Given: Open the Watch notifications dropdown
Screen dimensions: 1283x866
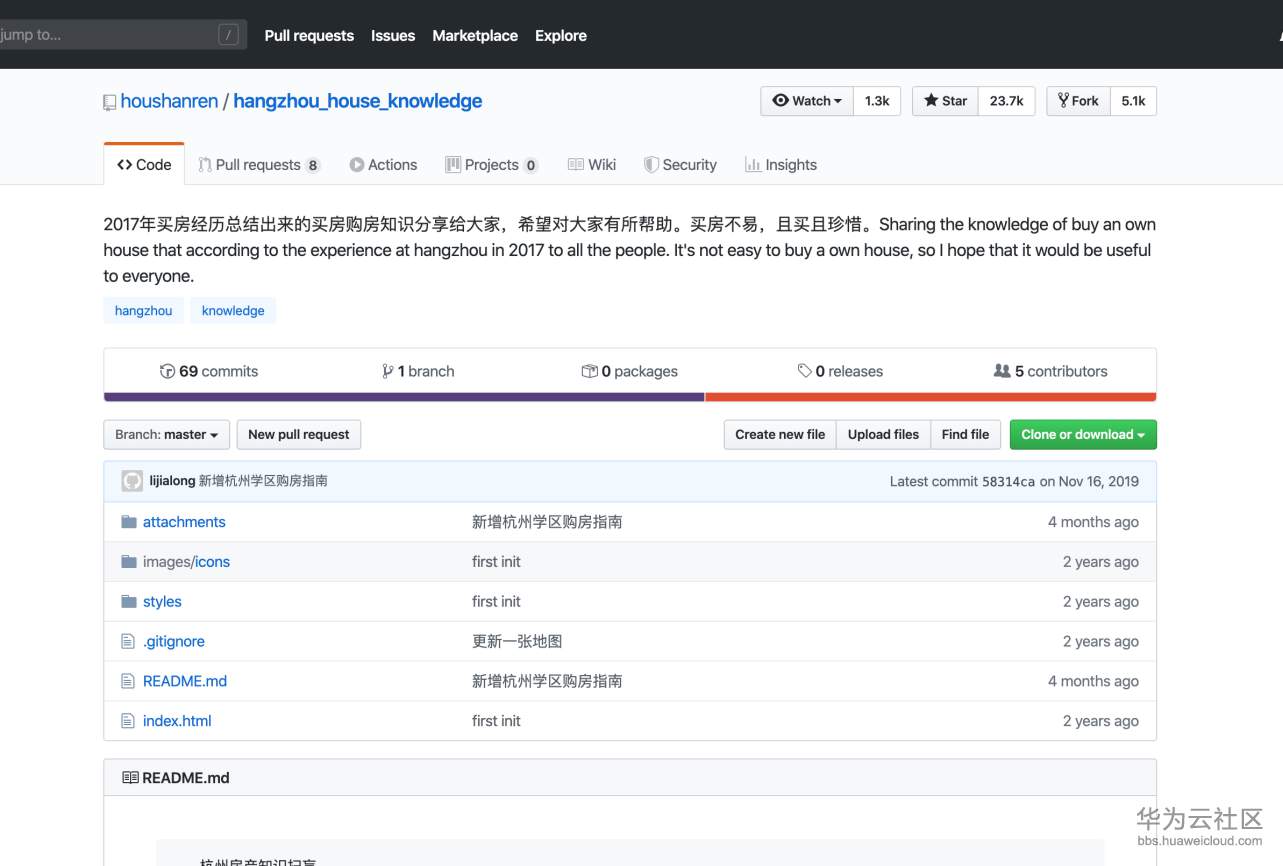Looking at the screenshot, I should [807, 101].
